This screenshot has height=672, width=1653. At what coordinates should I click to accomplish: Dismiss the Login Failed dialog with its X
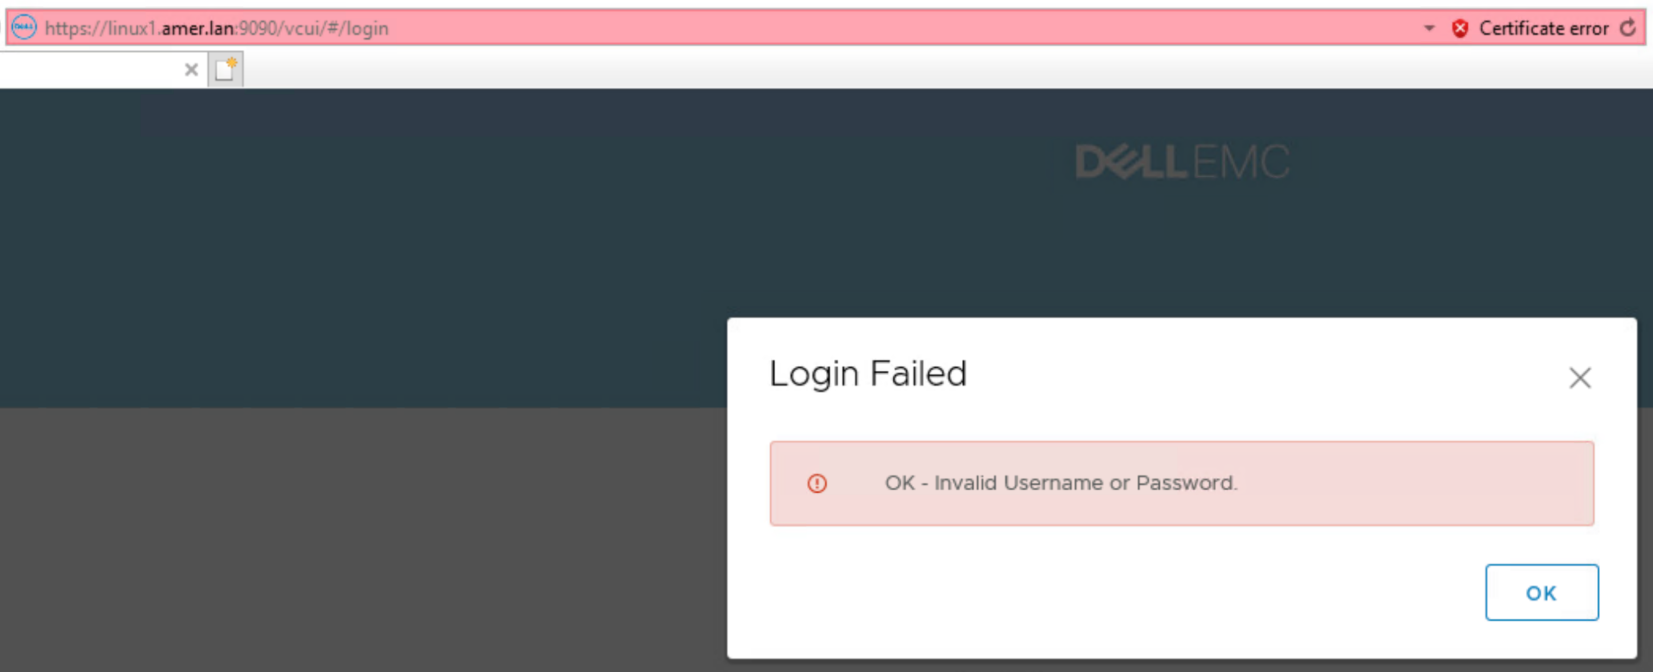(1579, 378)
